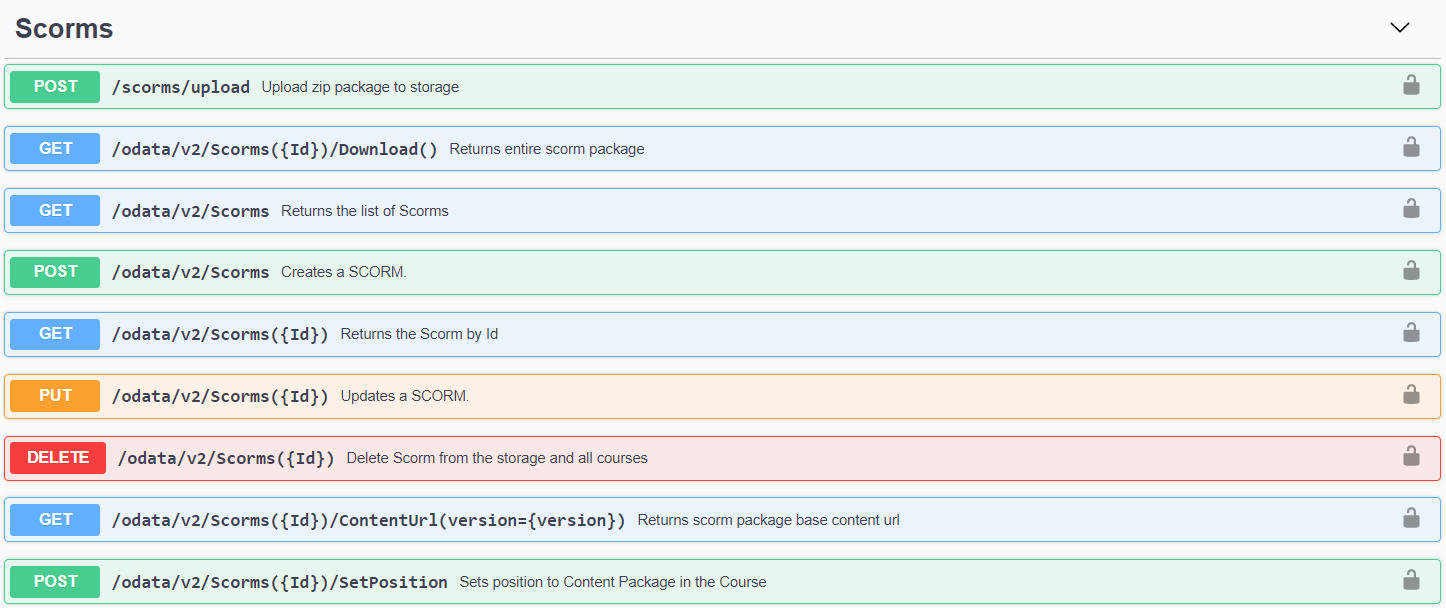Viewport: 1446px width, 608px height.
Task: Click the 'Returns the list of Scorms' description
Action: click(x=364, y=211)
